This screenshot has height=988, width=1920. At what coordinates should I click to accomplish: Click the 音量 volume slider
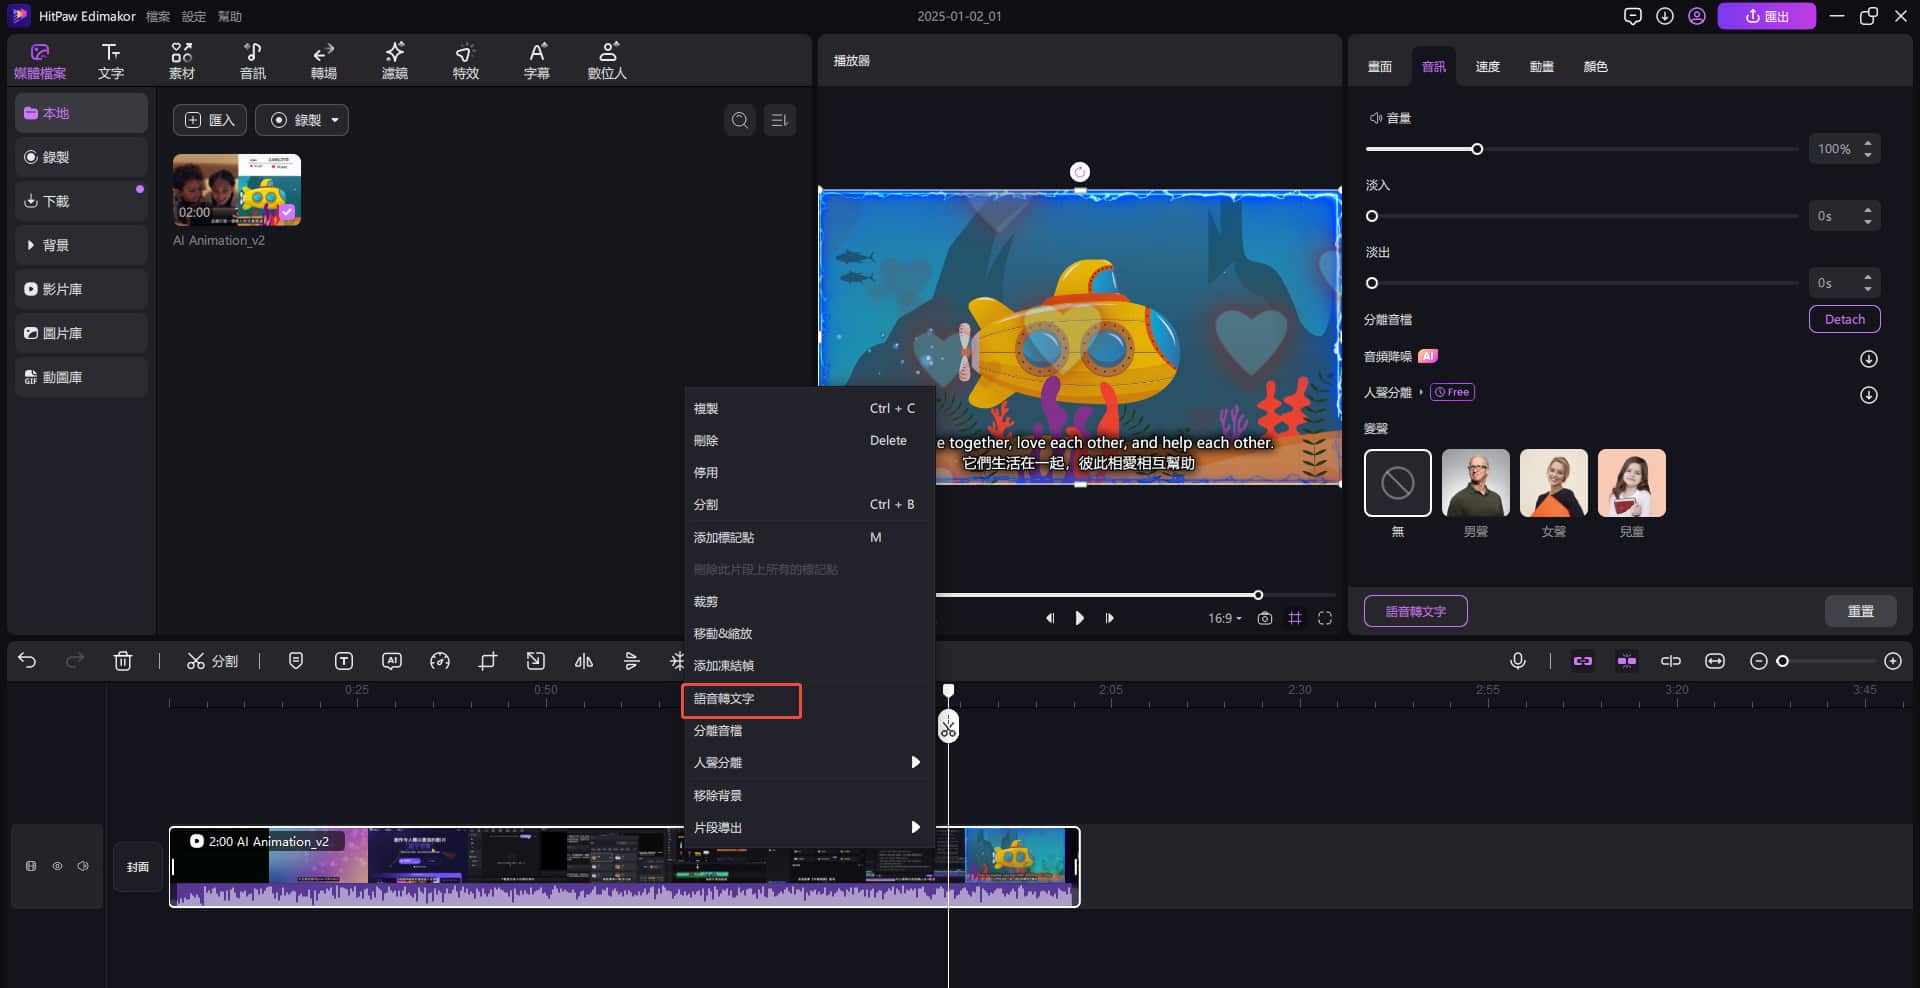pos(1476,148)
